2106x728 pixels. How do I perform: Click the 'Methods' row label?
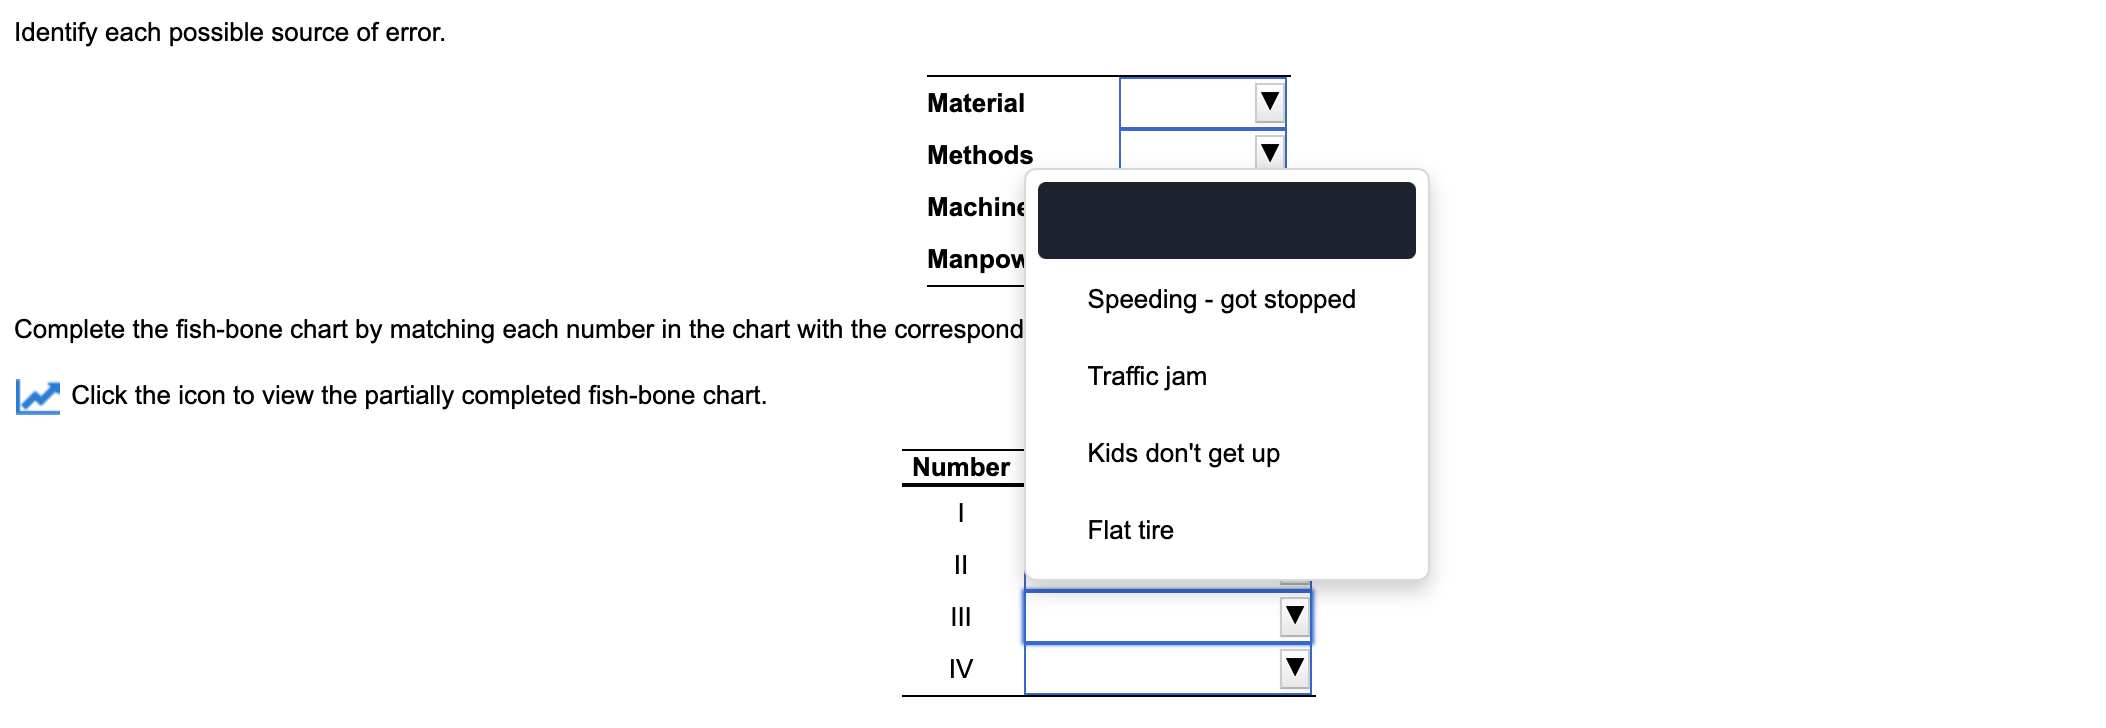[x=980, y=153]
